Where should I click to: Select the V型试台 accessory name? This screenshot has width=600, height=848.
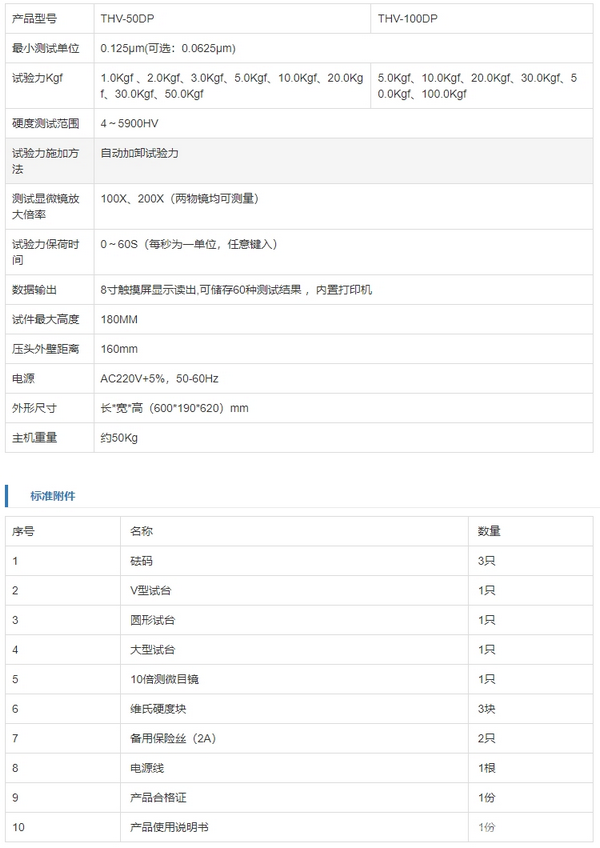(150, 591)
